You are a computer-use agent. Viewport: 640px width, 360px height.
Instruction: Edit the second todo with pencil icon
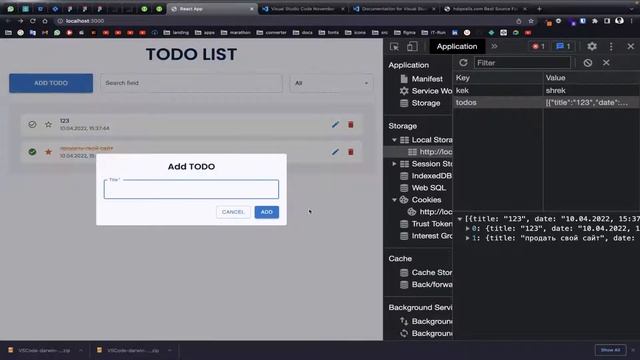click(x=336, y=152)
